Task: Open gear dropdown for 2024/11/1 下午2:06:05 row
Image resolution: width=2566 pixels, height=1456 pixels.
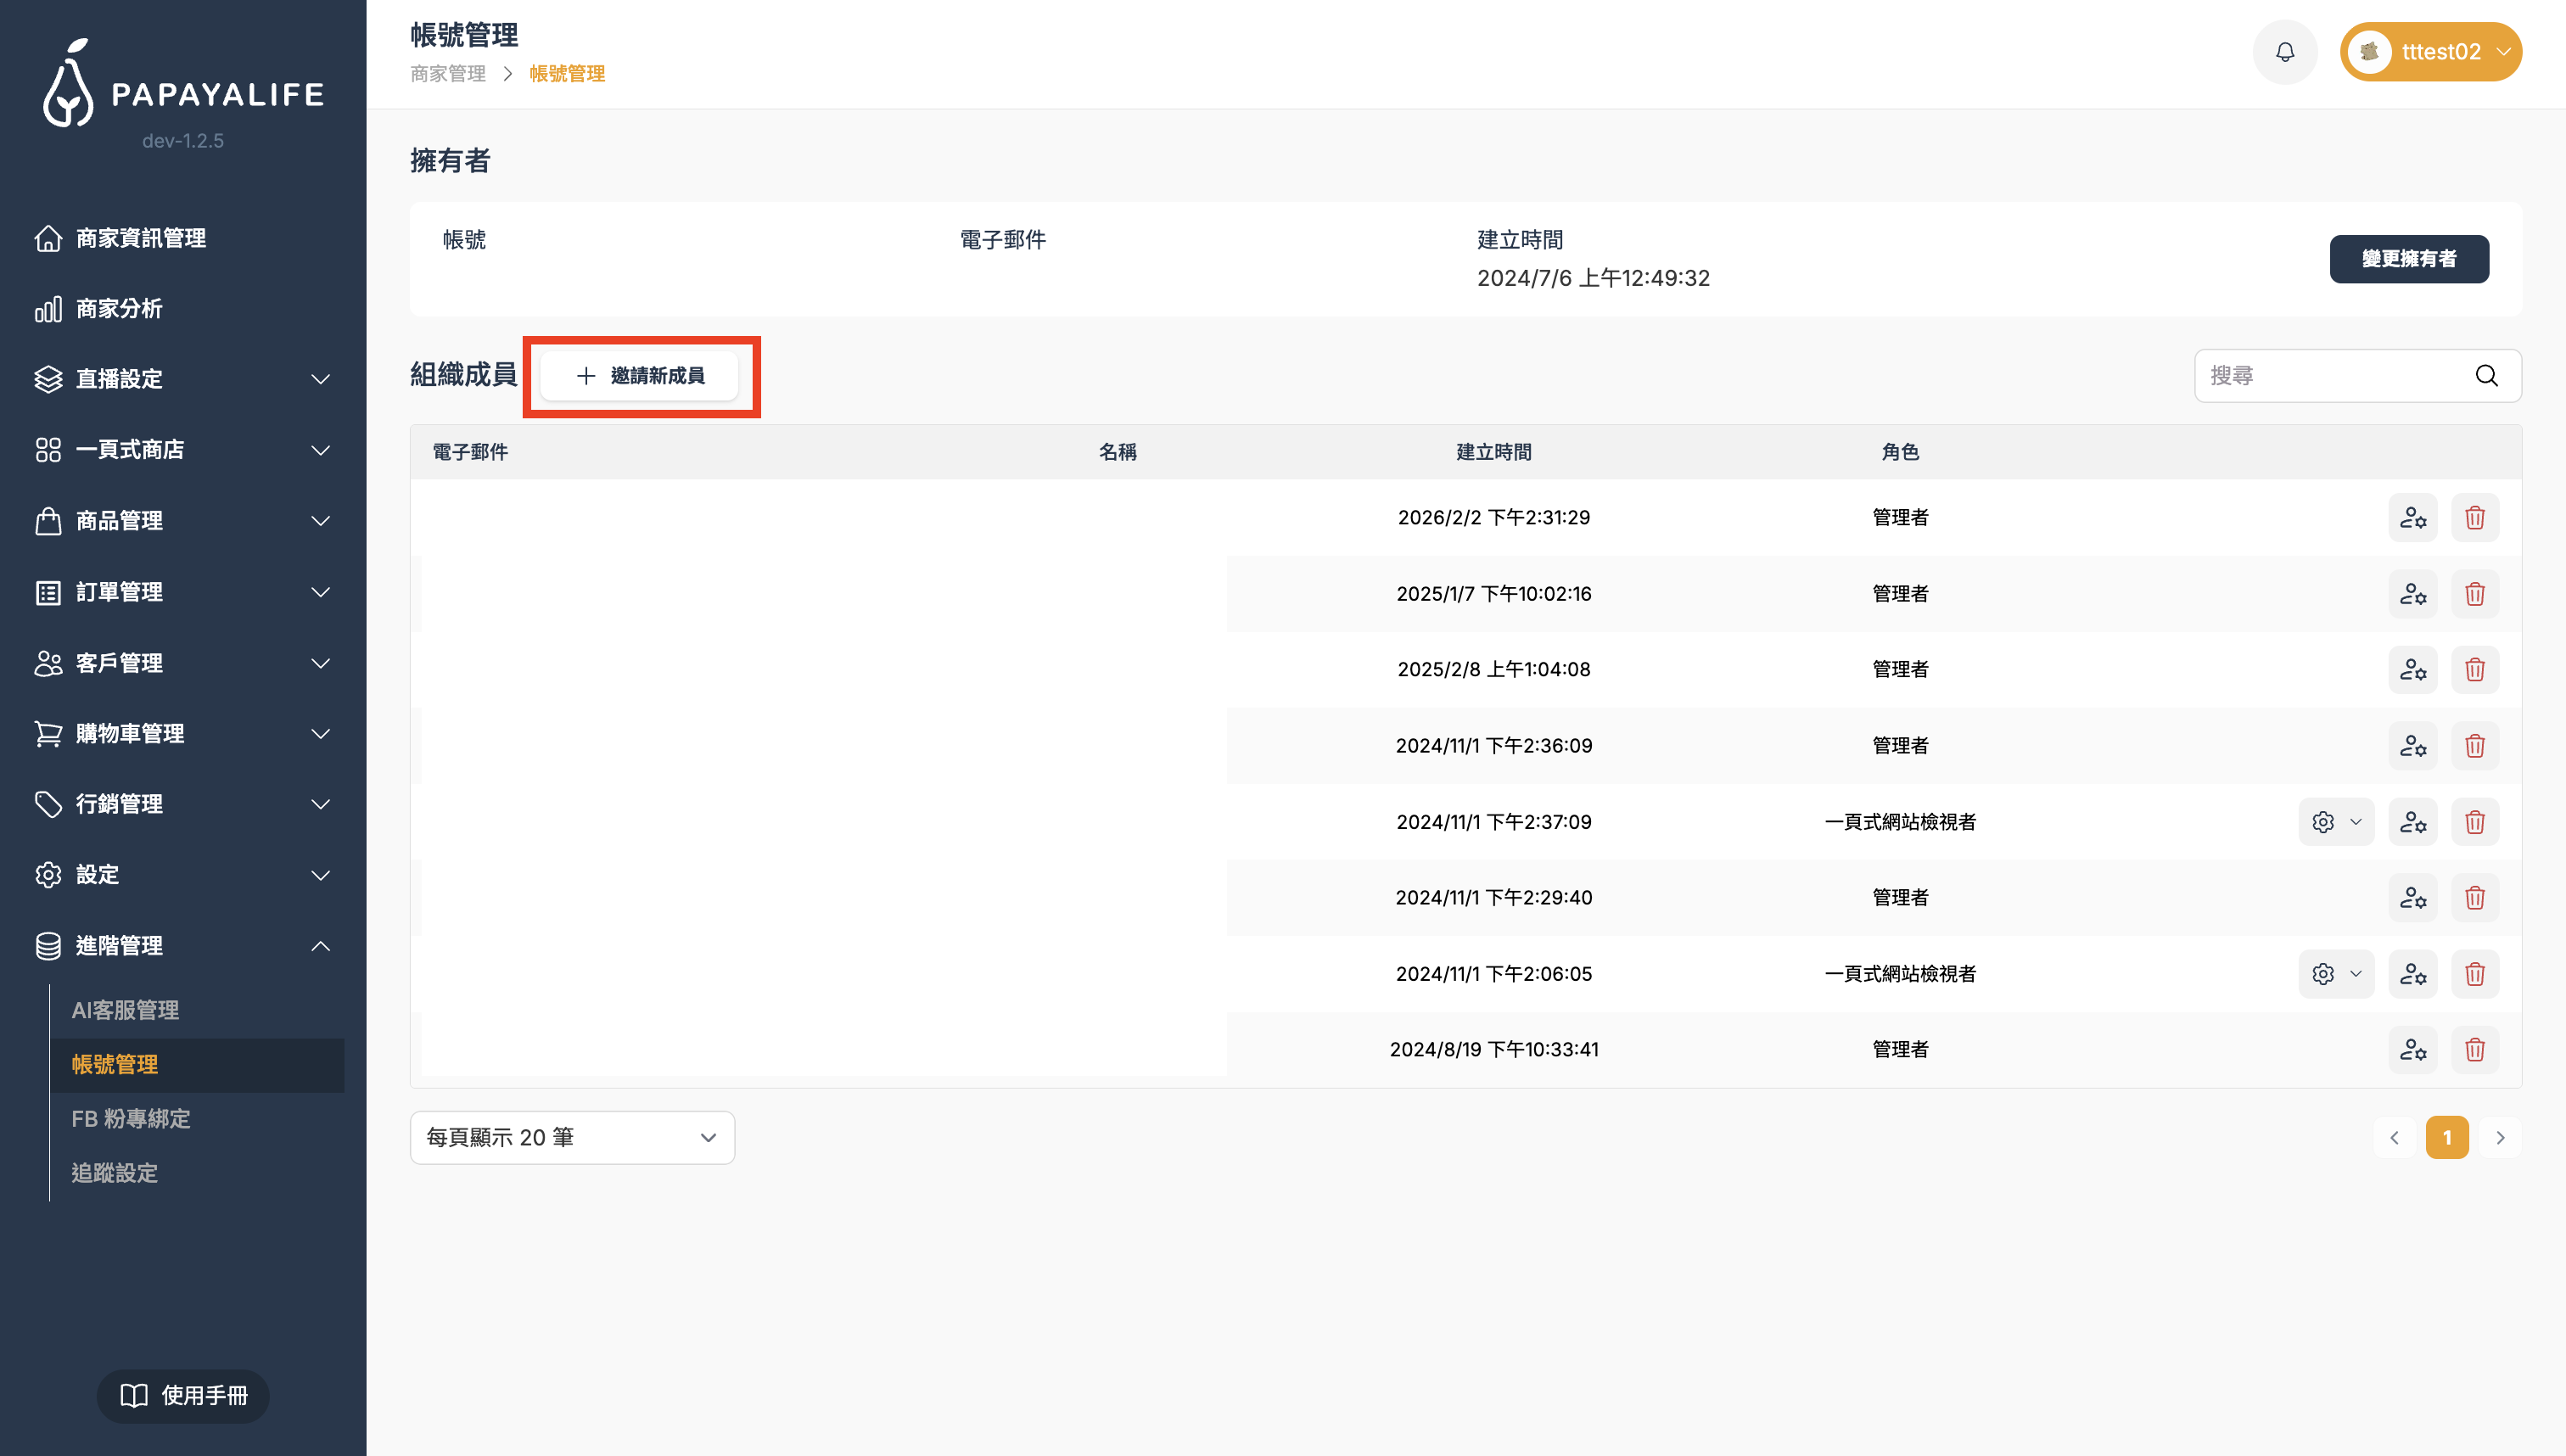Action: [x=2336, y=974]
